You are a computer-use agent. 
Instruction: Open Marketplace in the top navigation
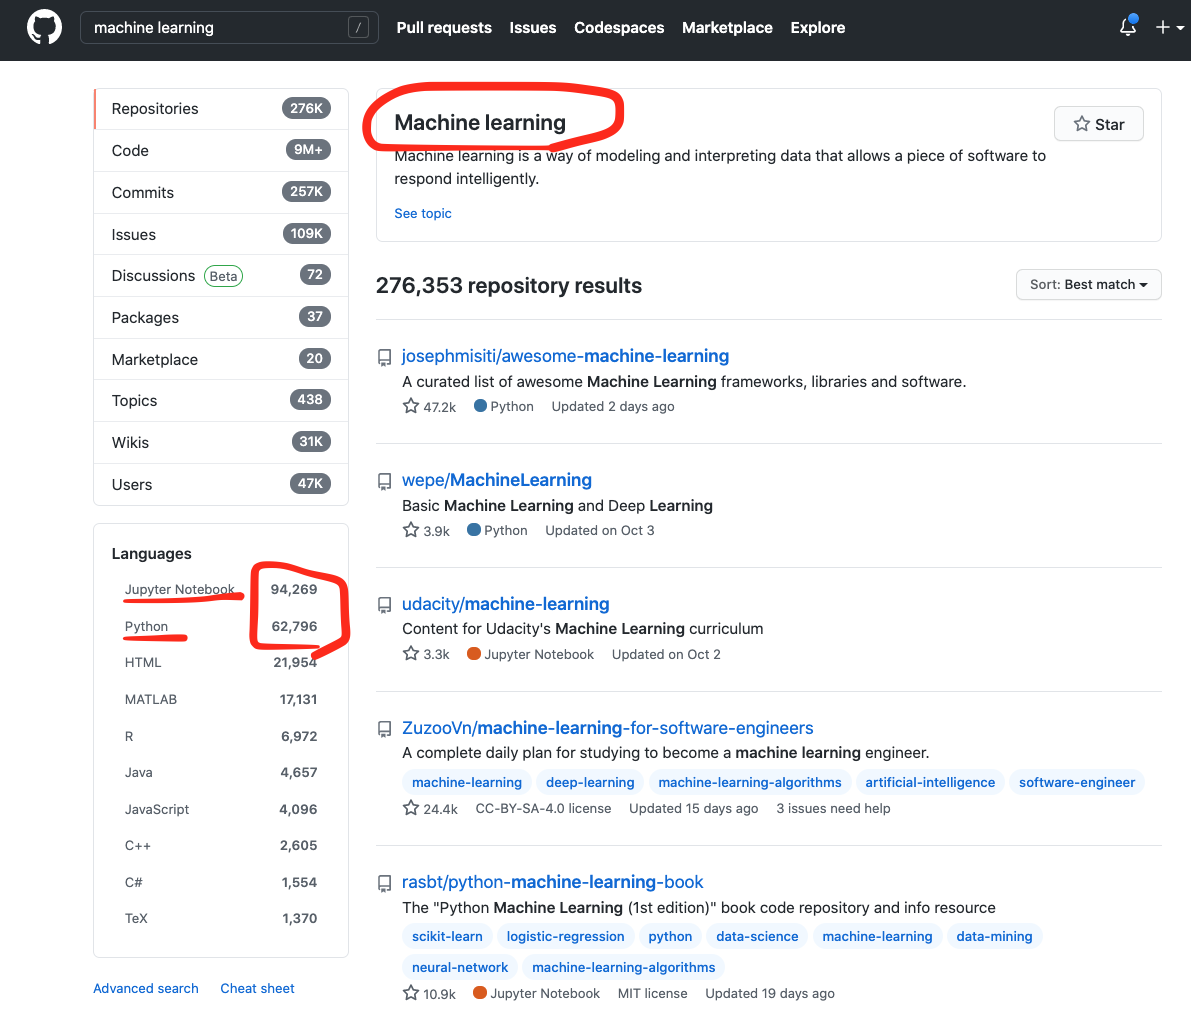(727, 27)
